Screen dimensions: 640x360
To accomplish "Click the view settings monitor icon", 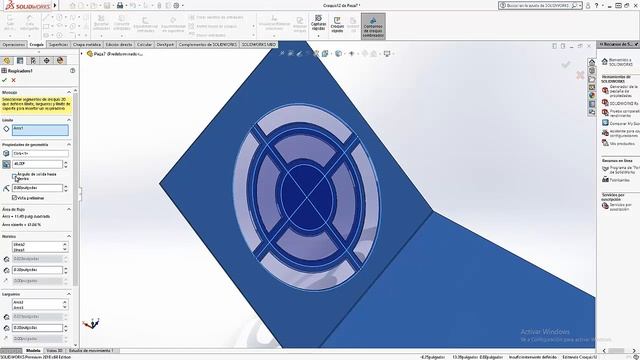I will (387, 53).
